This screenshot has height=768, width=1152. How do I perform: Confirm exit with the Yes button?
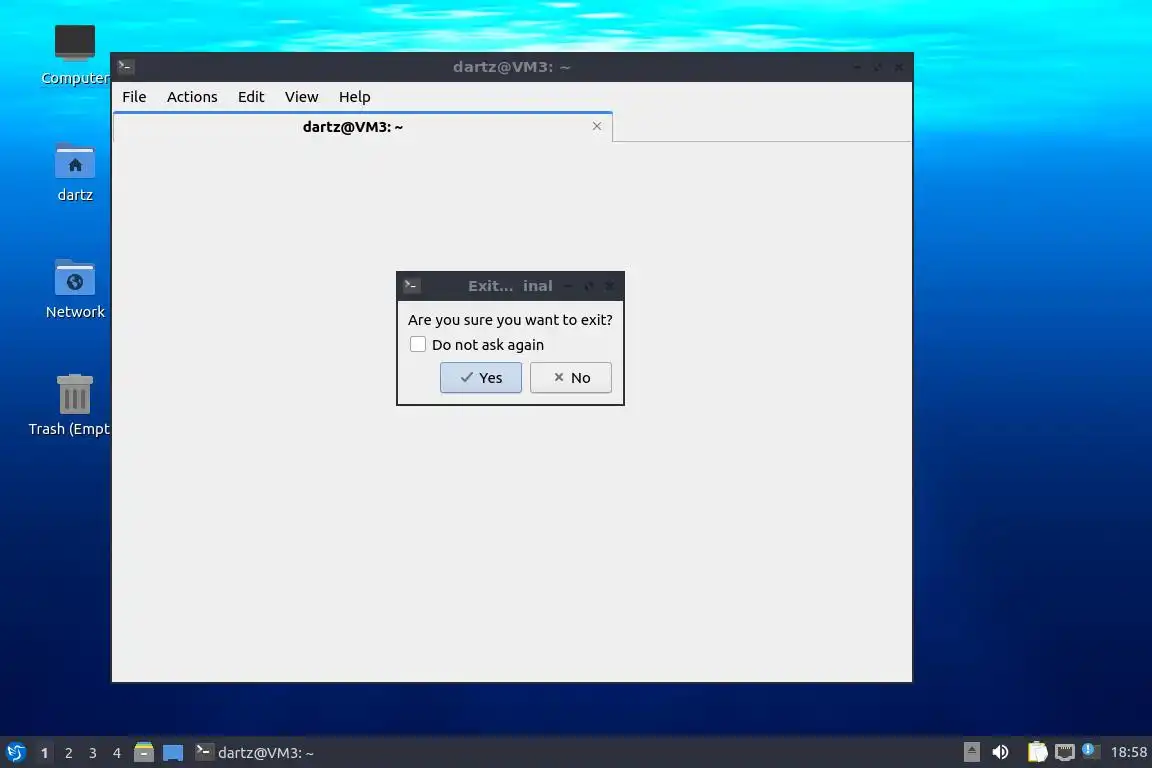click(480, 378)
